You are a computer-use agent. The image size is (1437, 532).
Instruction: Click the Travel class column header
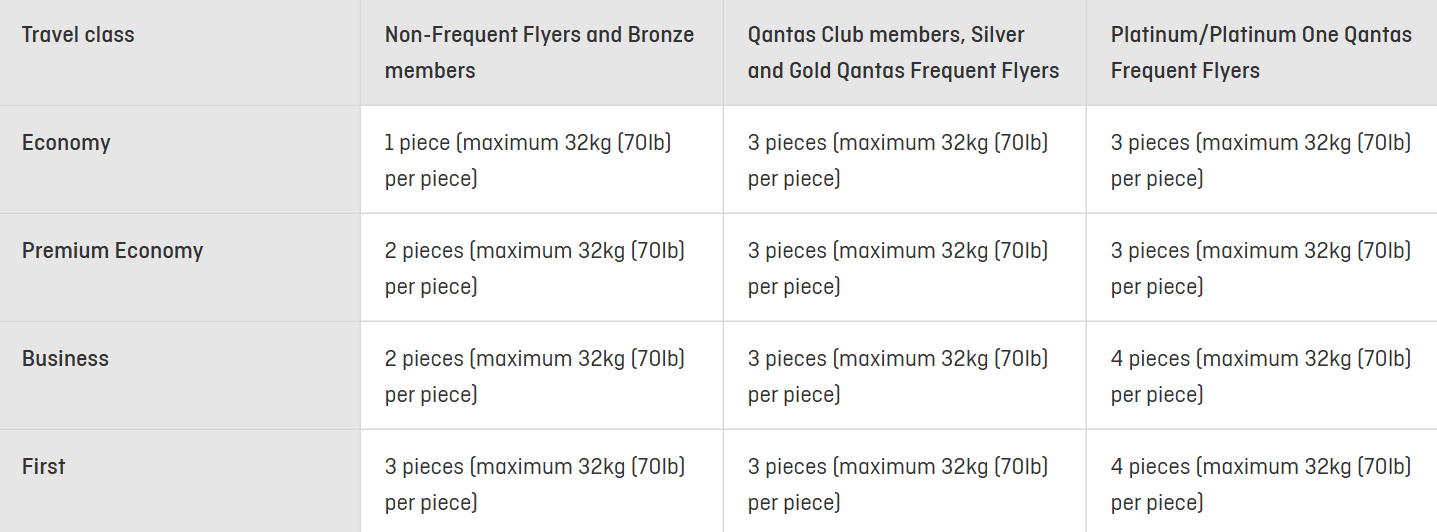pyautogui.click(x=78, y=34)
